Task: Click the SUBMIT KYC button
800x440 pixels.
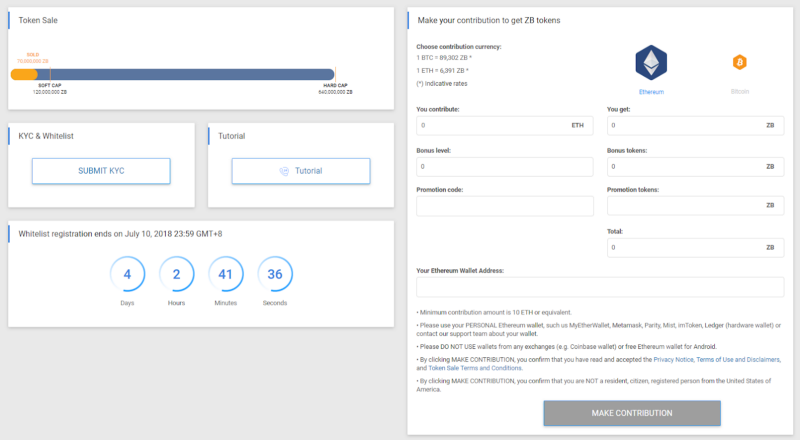Action: (101, 171)
